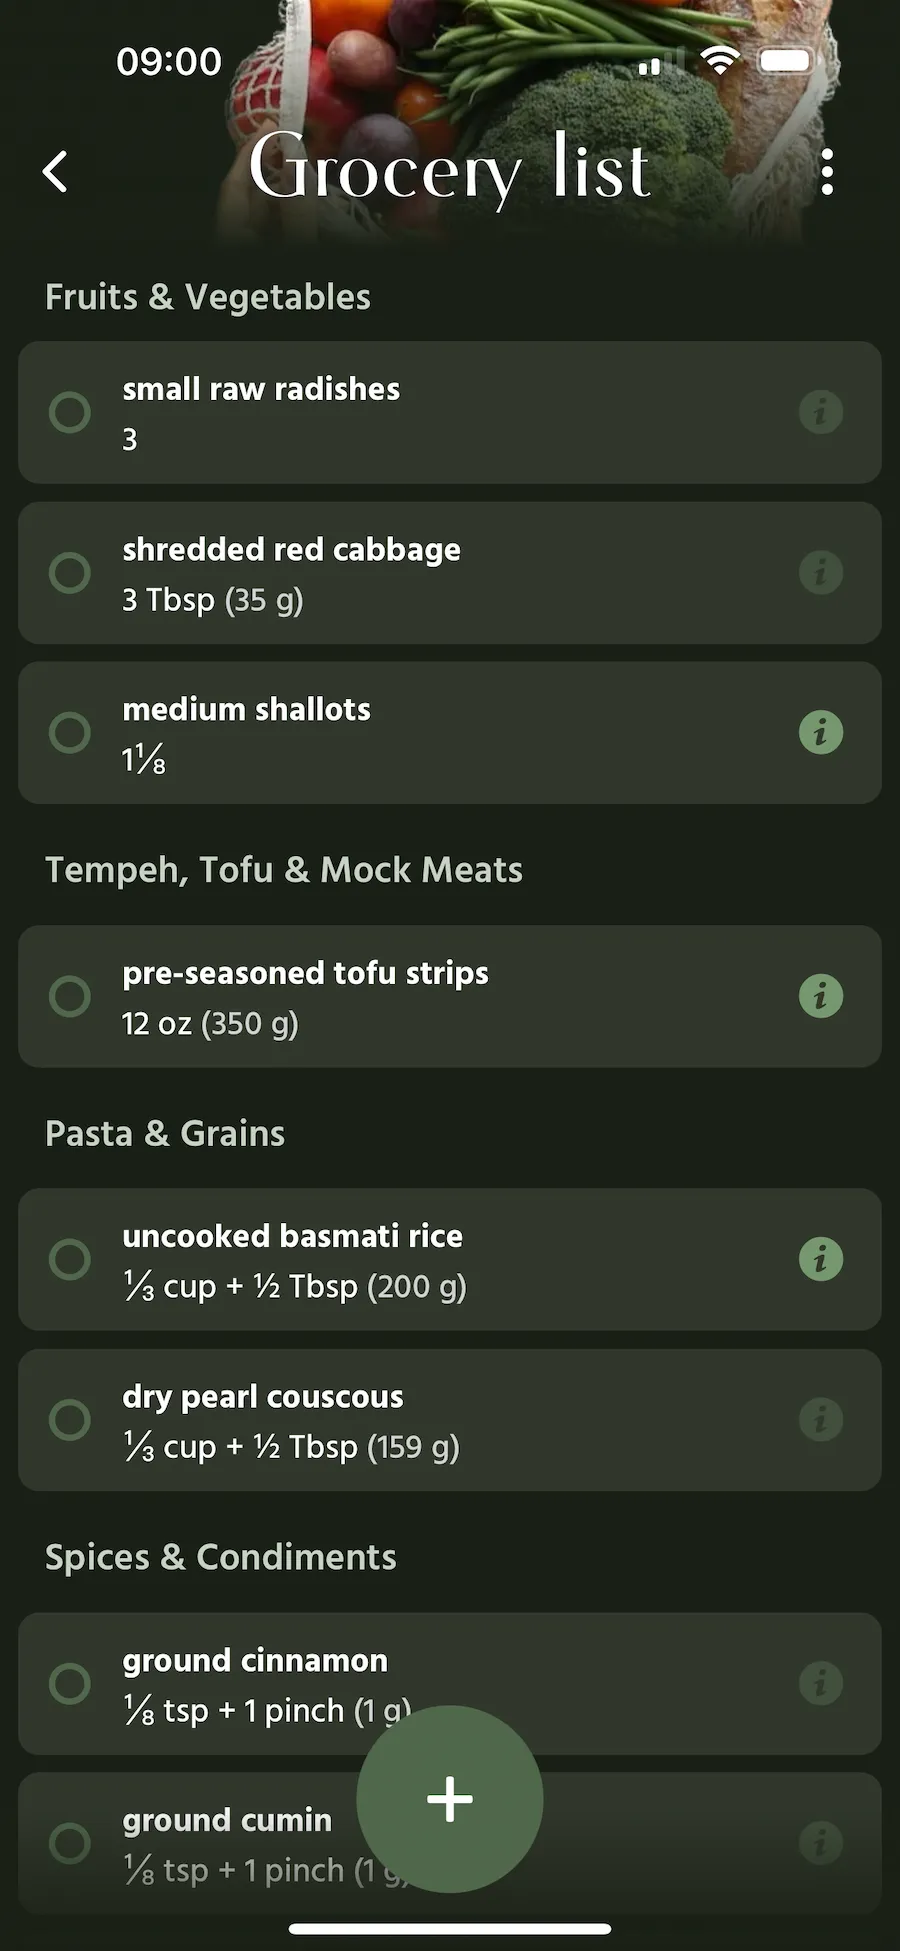900x1951 pixels.
Task: Open info for uncooked basmati rice
Action: pyautogui.click(x=821, y=1259)
